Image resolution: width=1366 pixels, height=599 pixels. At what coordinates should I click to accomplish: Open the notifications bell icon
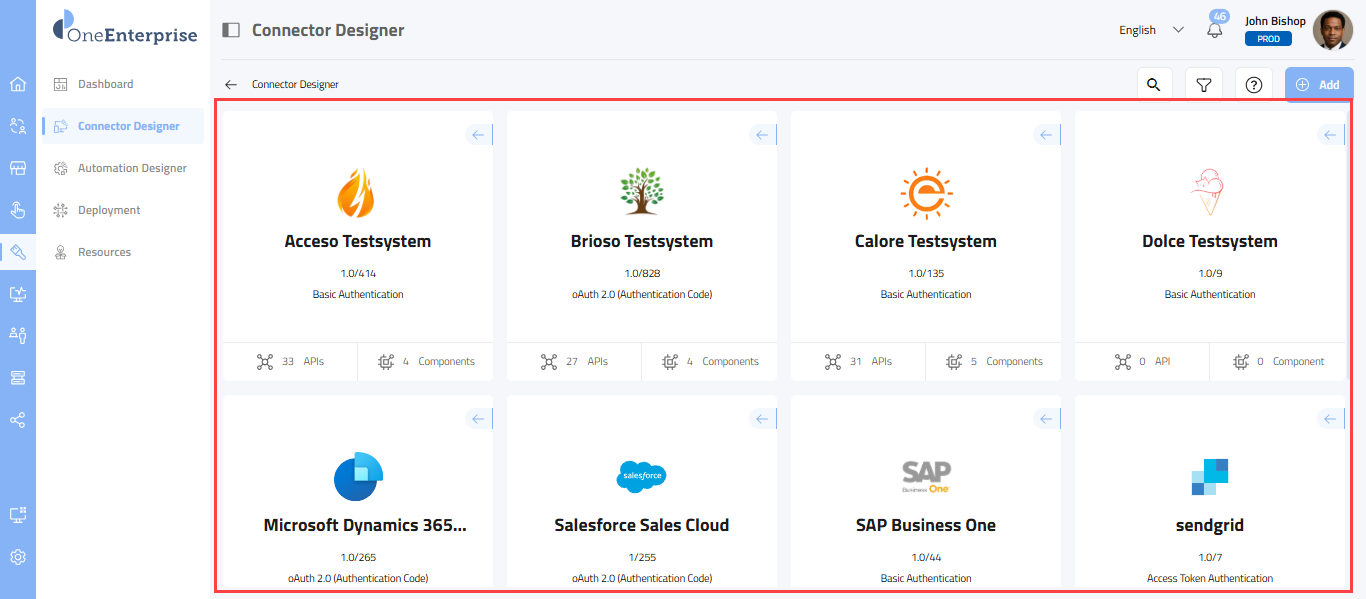1215,30
